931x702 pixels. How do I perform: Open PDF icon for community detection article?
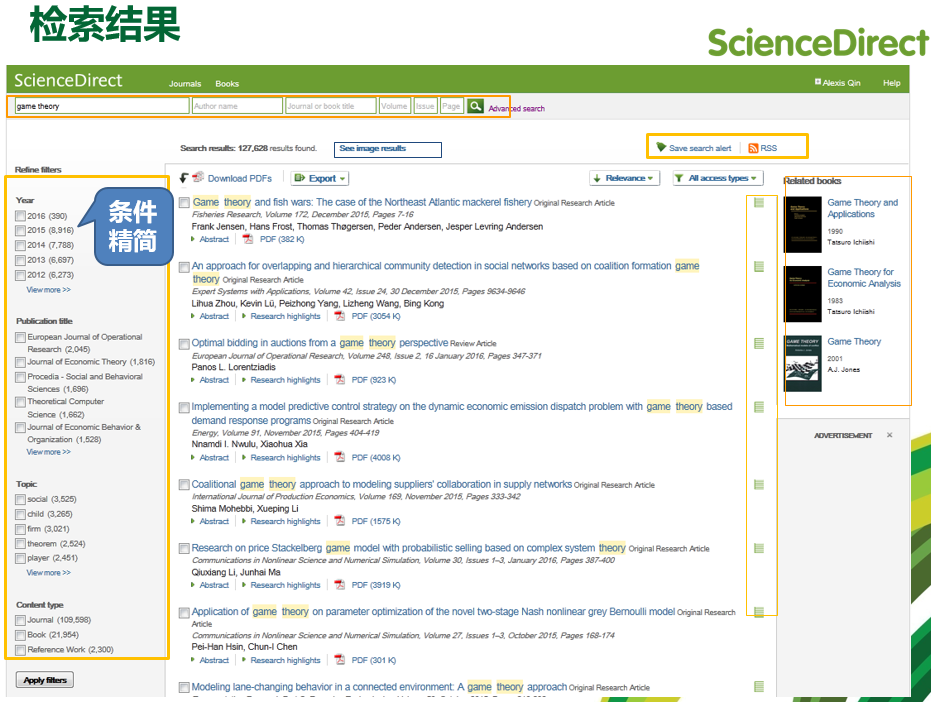coord(340,316)
